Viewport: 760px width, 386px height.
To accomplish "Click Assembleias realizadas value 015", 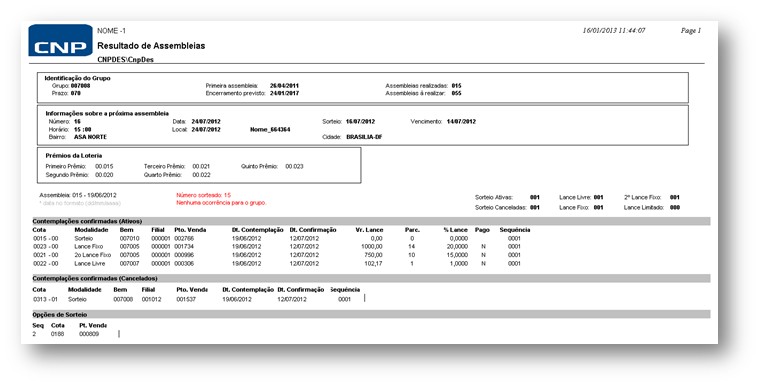I will coord(457,86).
